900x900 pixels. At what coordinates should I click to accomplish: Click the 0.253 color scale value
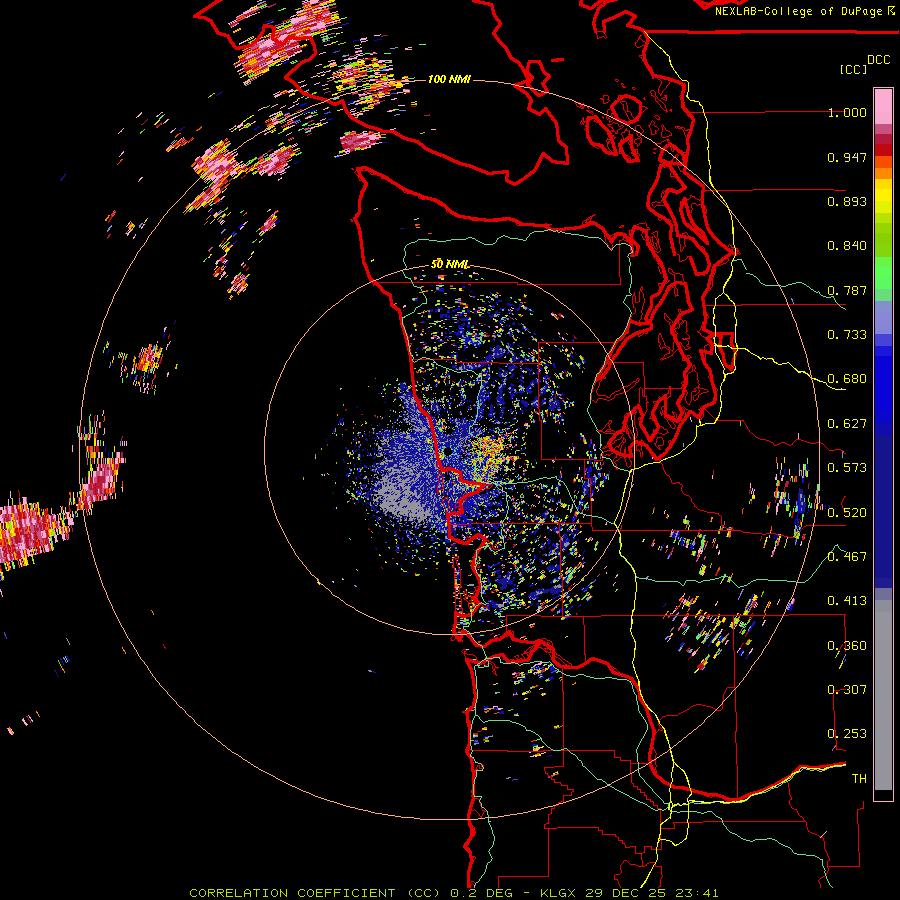point(847,734)
